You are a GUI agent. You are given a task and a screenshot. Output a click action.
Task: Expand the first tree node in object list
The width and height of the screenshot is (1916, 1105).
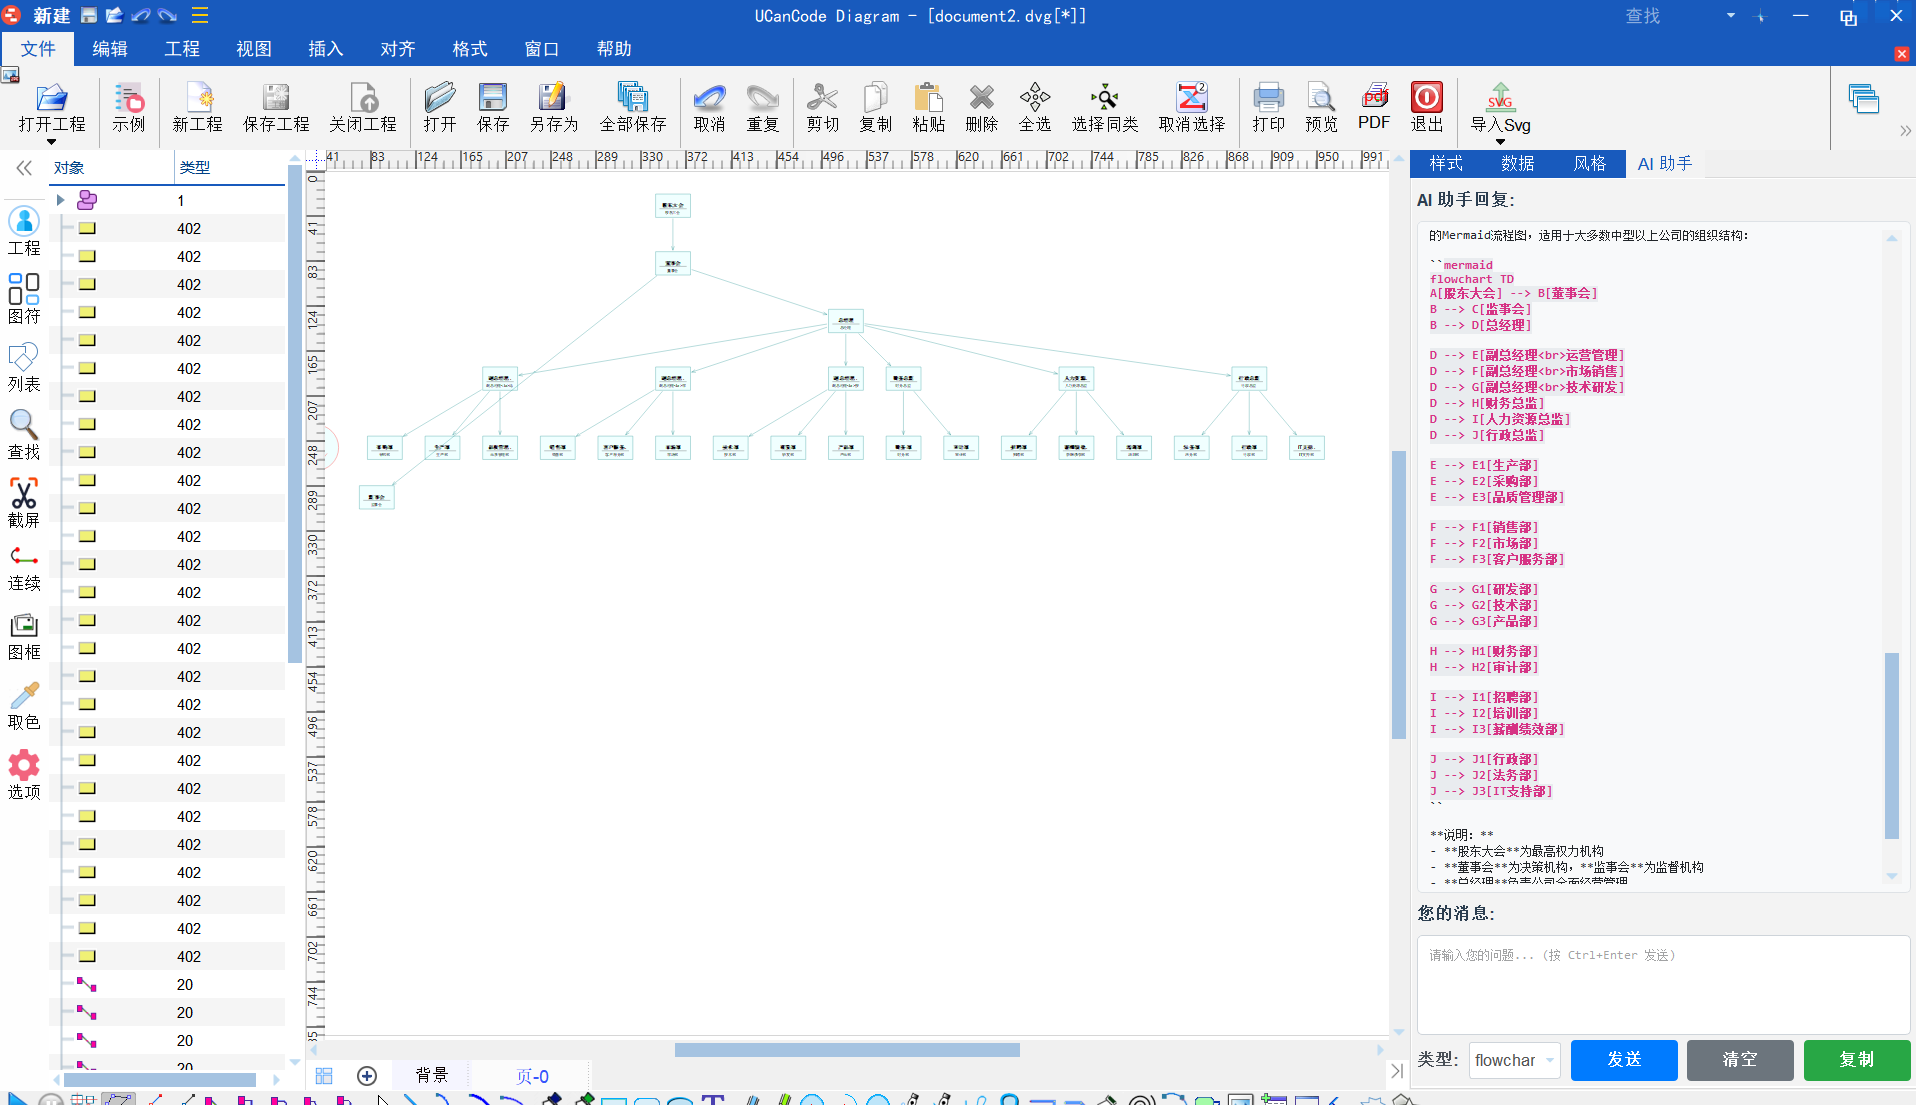tap(61, 200)
